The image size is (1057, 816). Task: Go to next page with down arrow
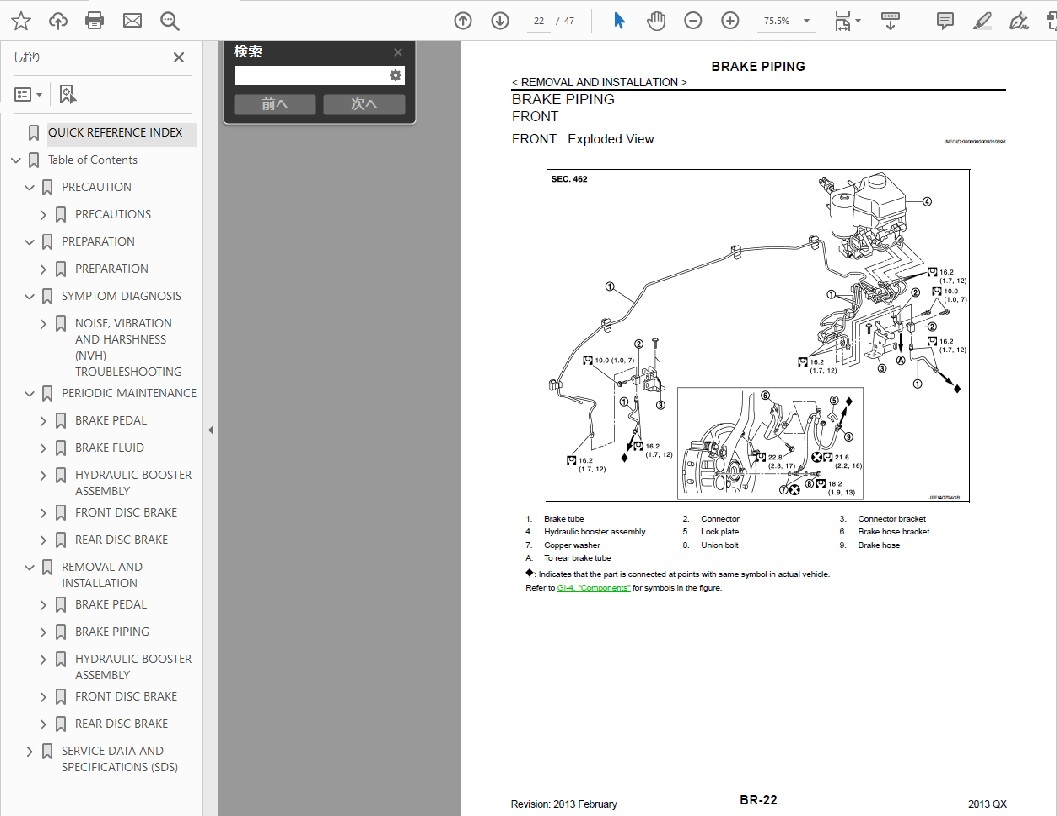tap(500, 21)
